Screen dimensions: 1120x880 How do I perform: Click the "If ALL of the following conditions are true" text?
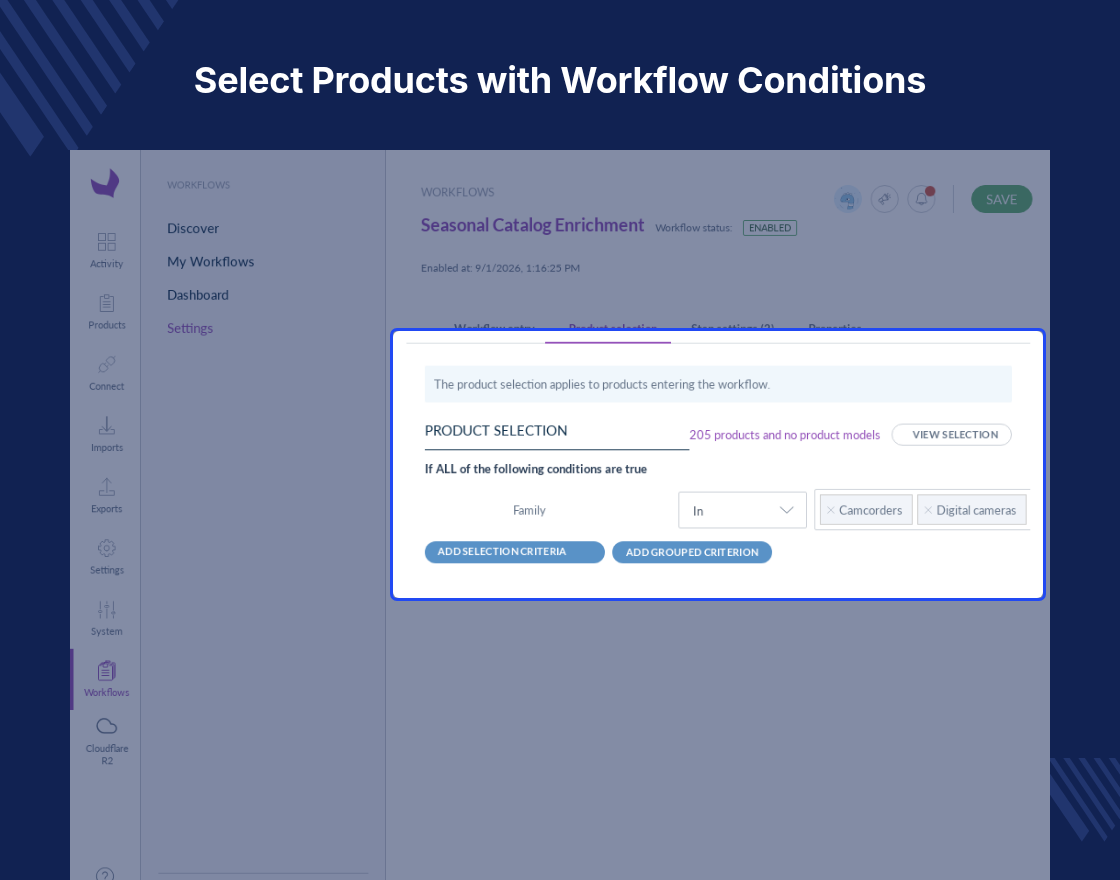536,469
